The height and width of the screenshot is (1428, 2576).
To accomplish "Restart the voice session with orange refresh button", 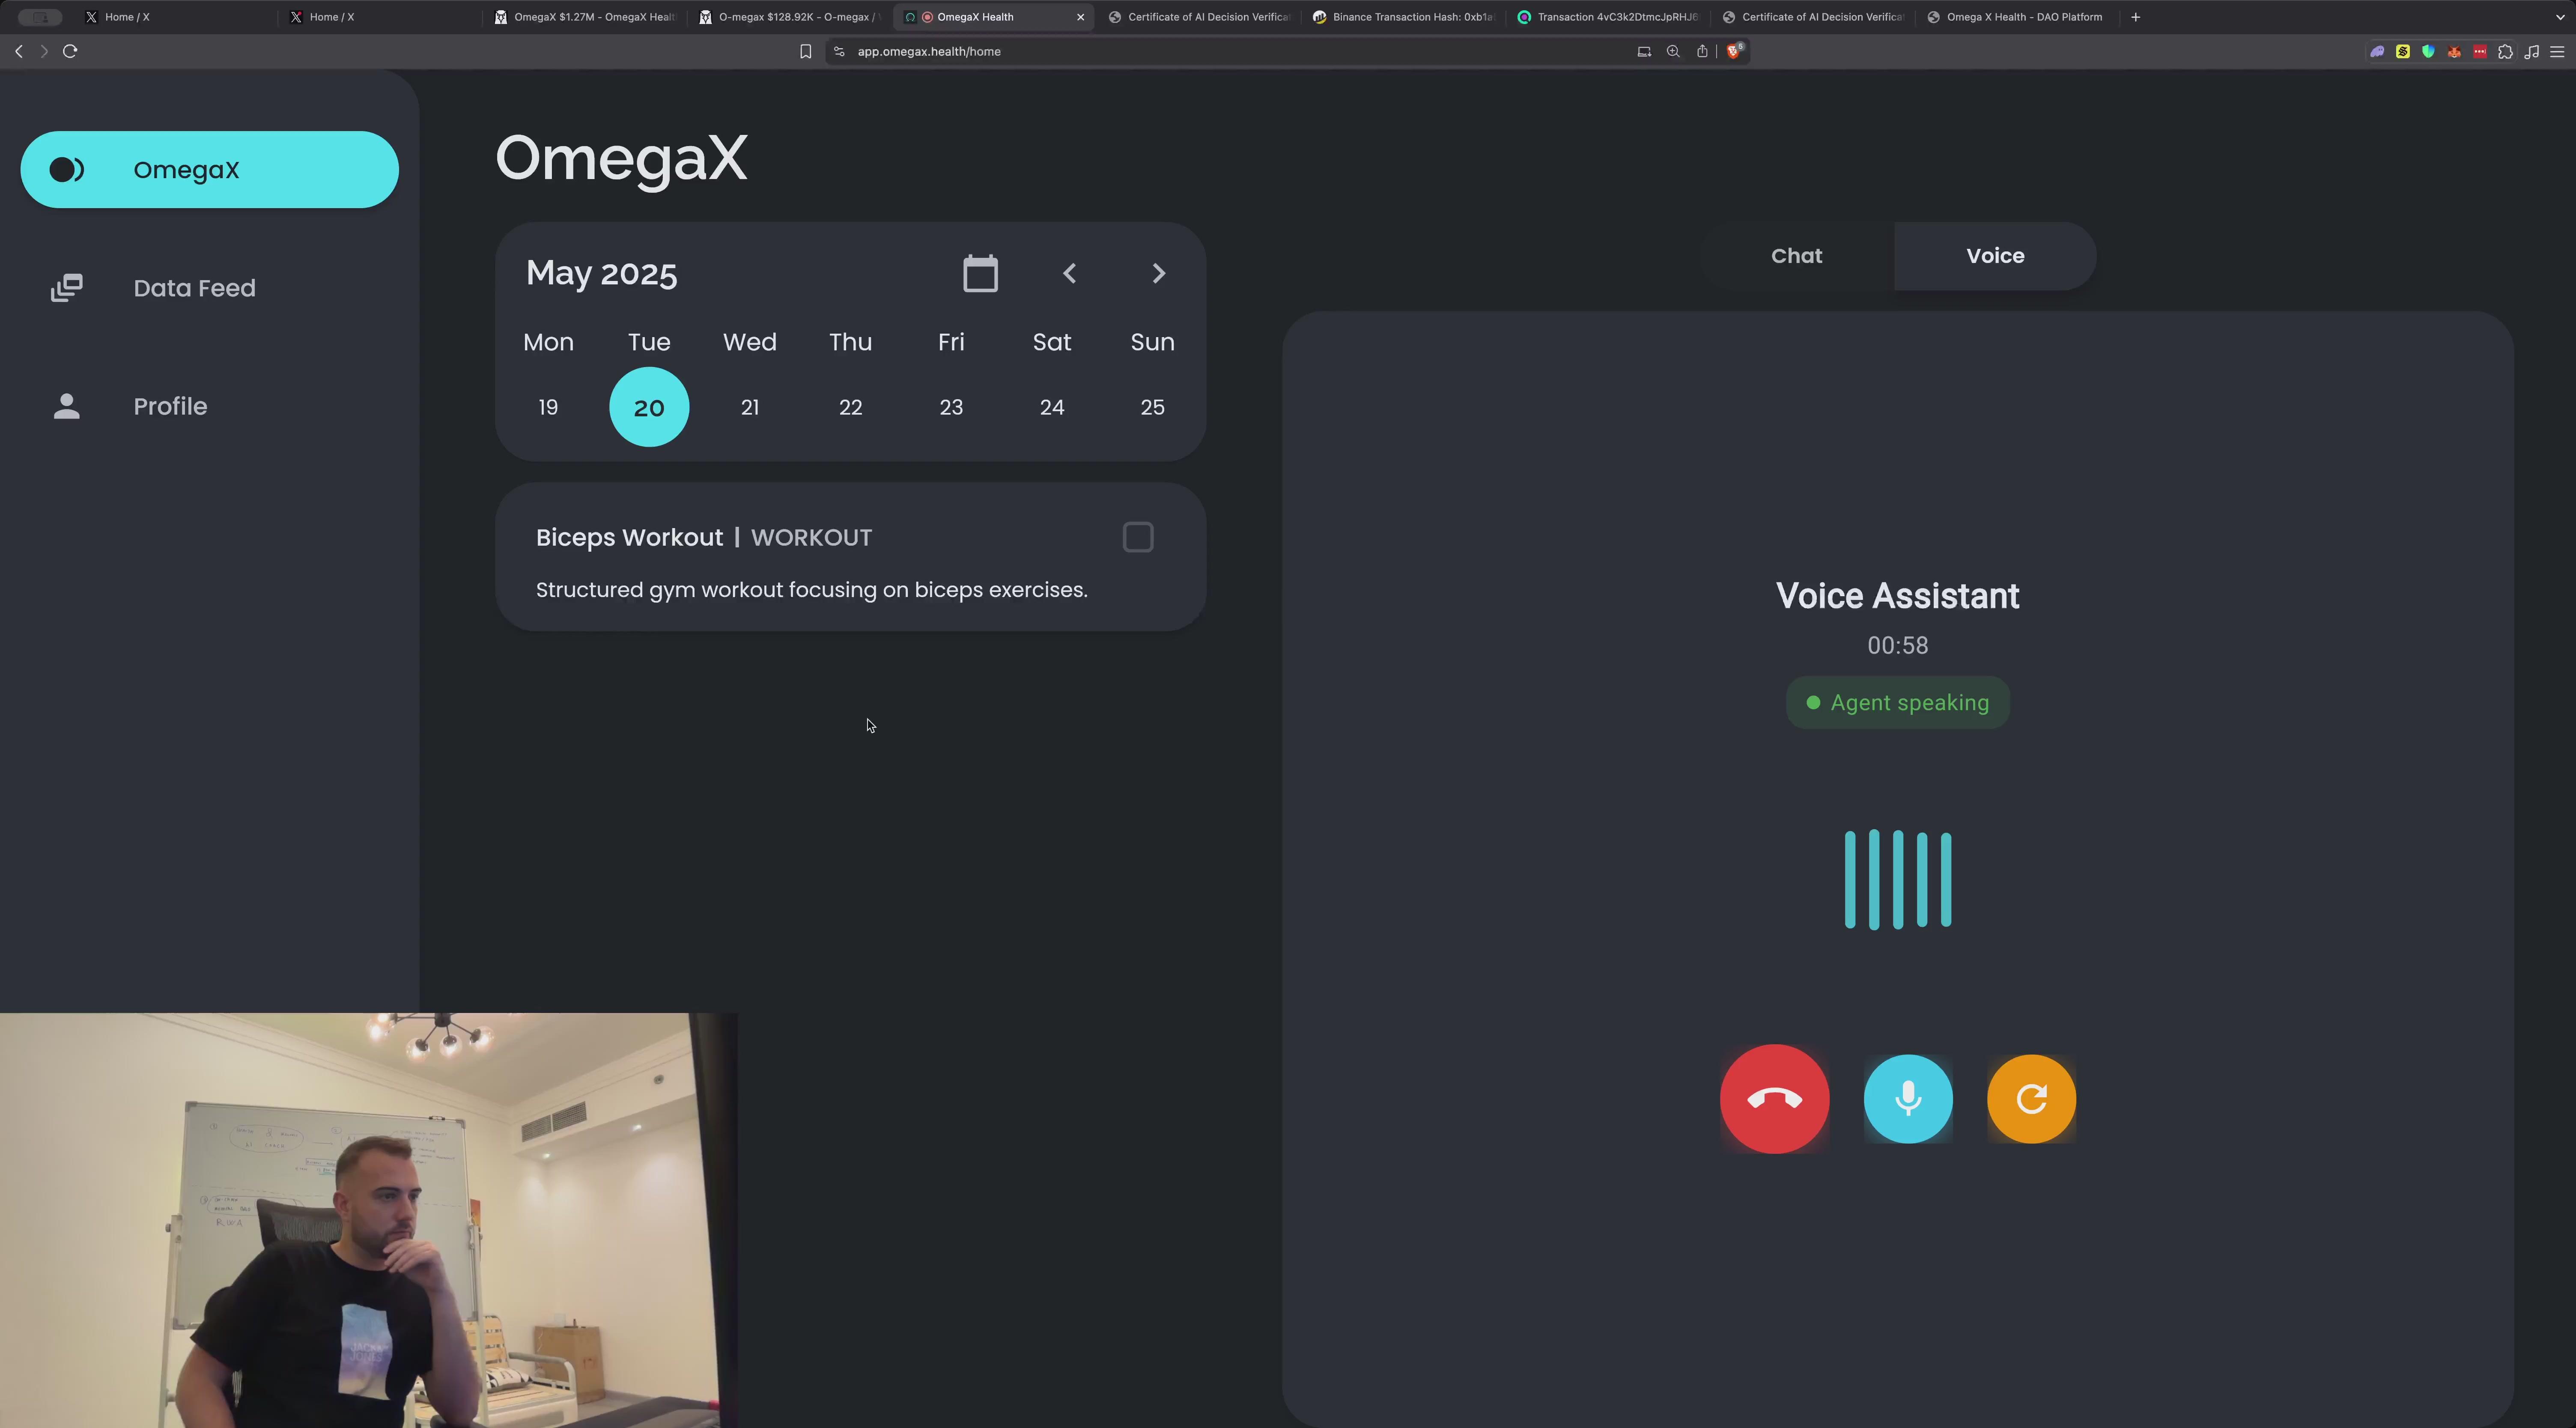I will click(2031, 1099).
